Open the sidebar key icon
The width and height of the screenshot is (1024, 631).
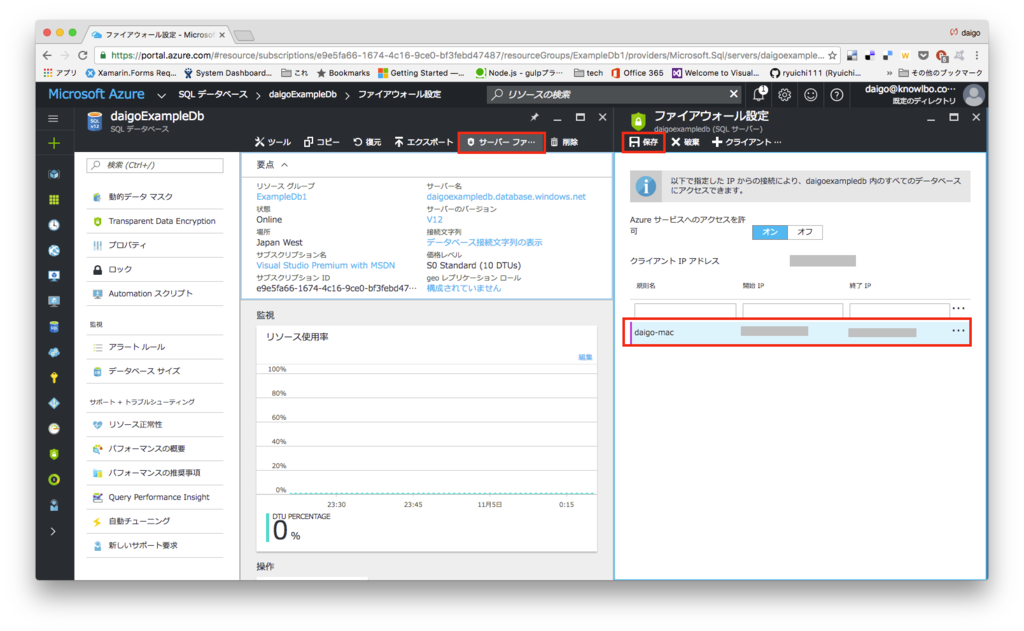point(54,378)
